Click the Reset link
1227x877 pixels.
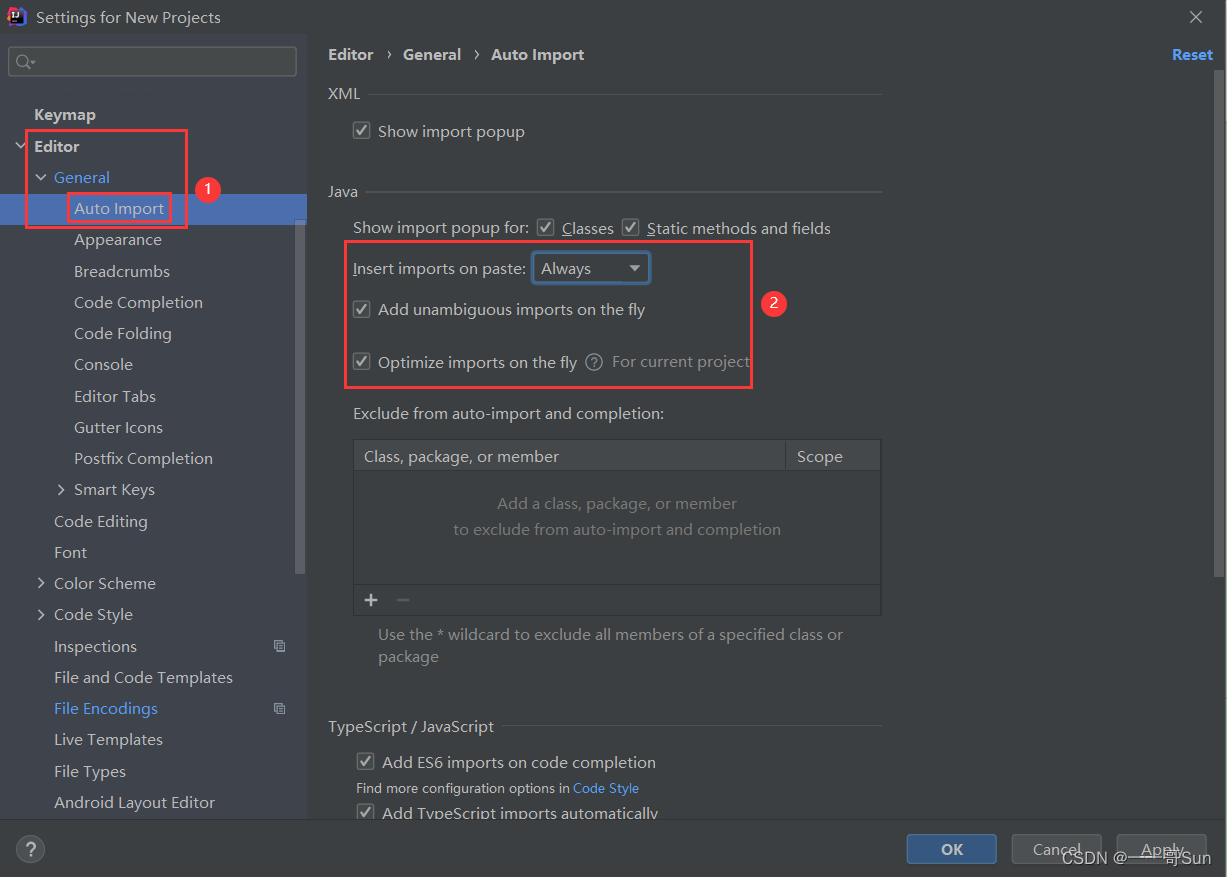(1192, 55)
